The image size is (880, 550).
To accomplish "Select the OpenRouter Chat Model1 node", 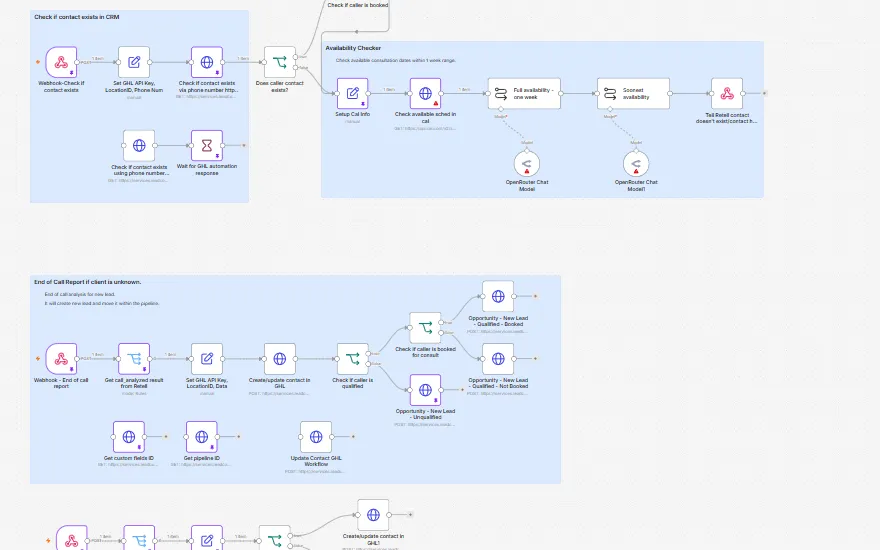I will [636, 164].
